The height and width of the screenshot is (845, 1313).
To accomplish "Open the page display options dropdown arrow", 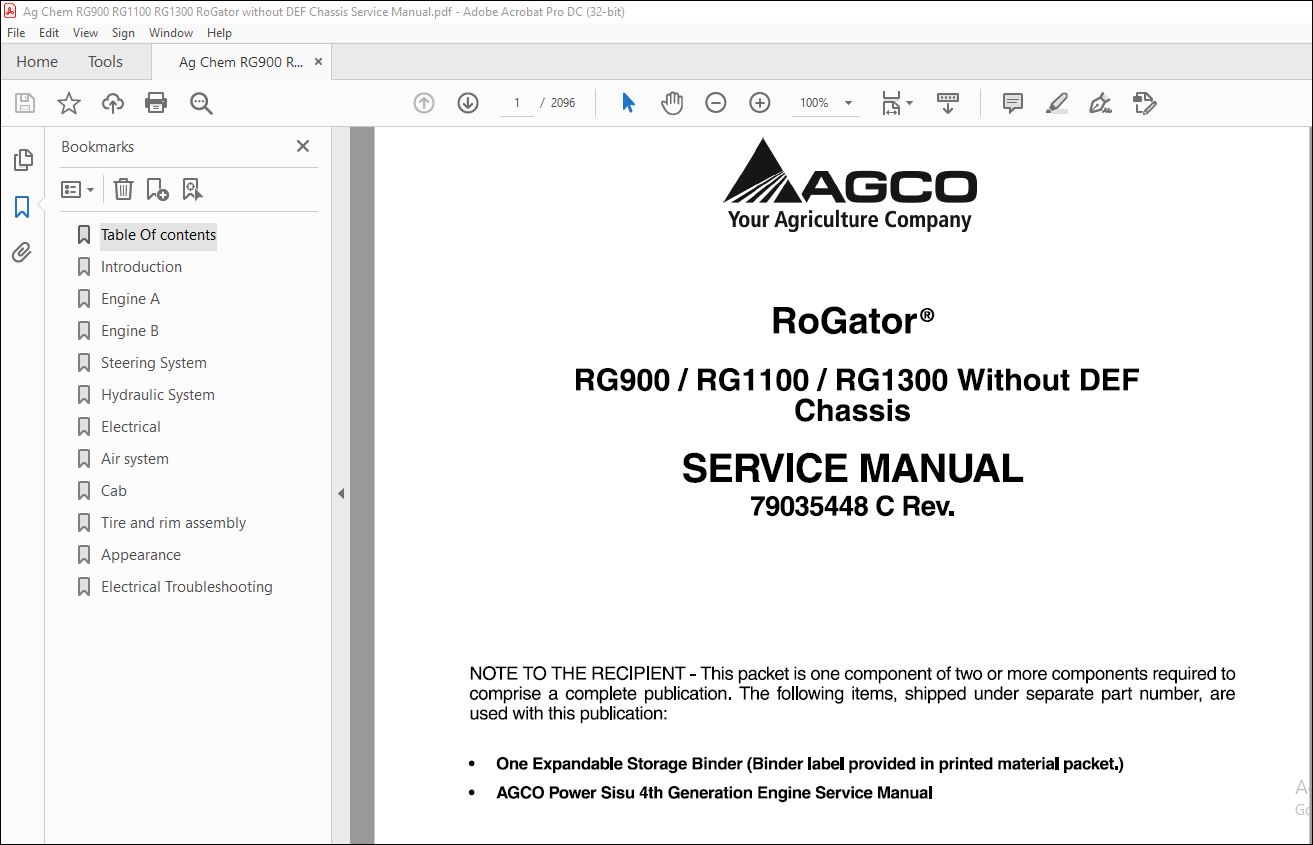I will tap(909, 103).
